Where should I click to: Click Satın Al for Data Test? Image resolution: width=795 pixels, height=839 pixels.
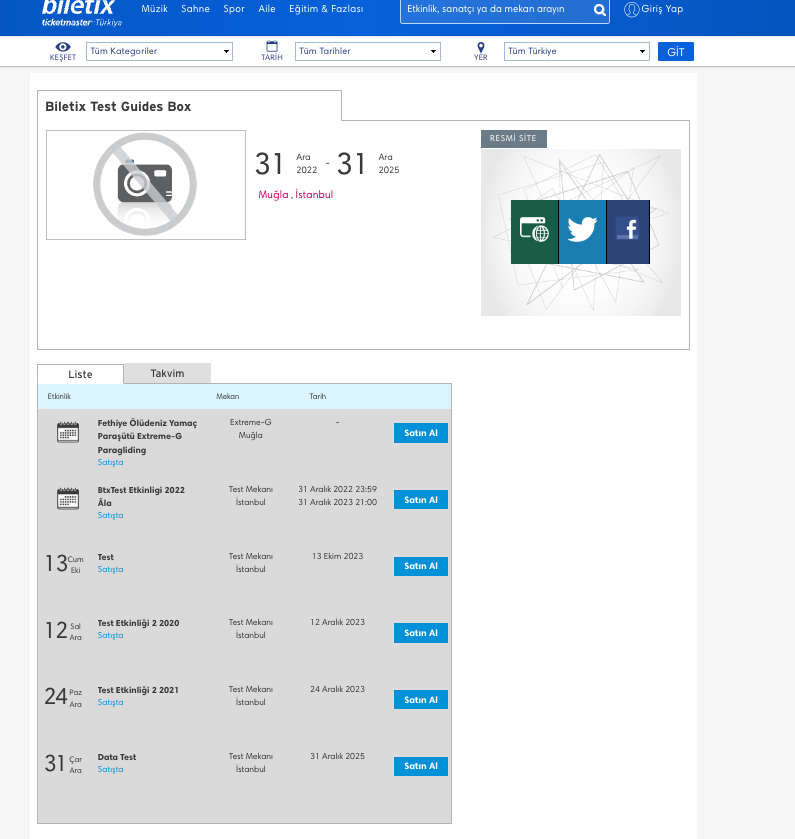coord(421,766)
